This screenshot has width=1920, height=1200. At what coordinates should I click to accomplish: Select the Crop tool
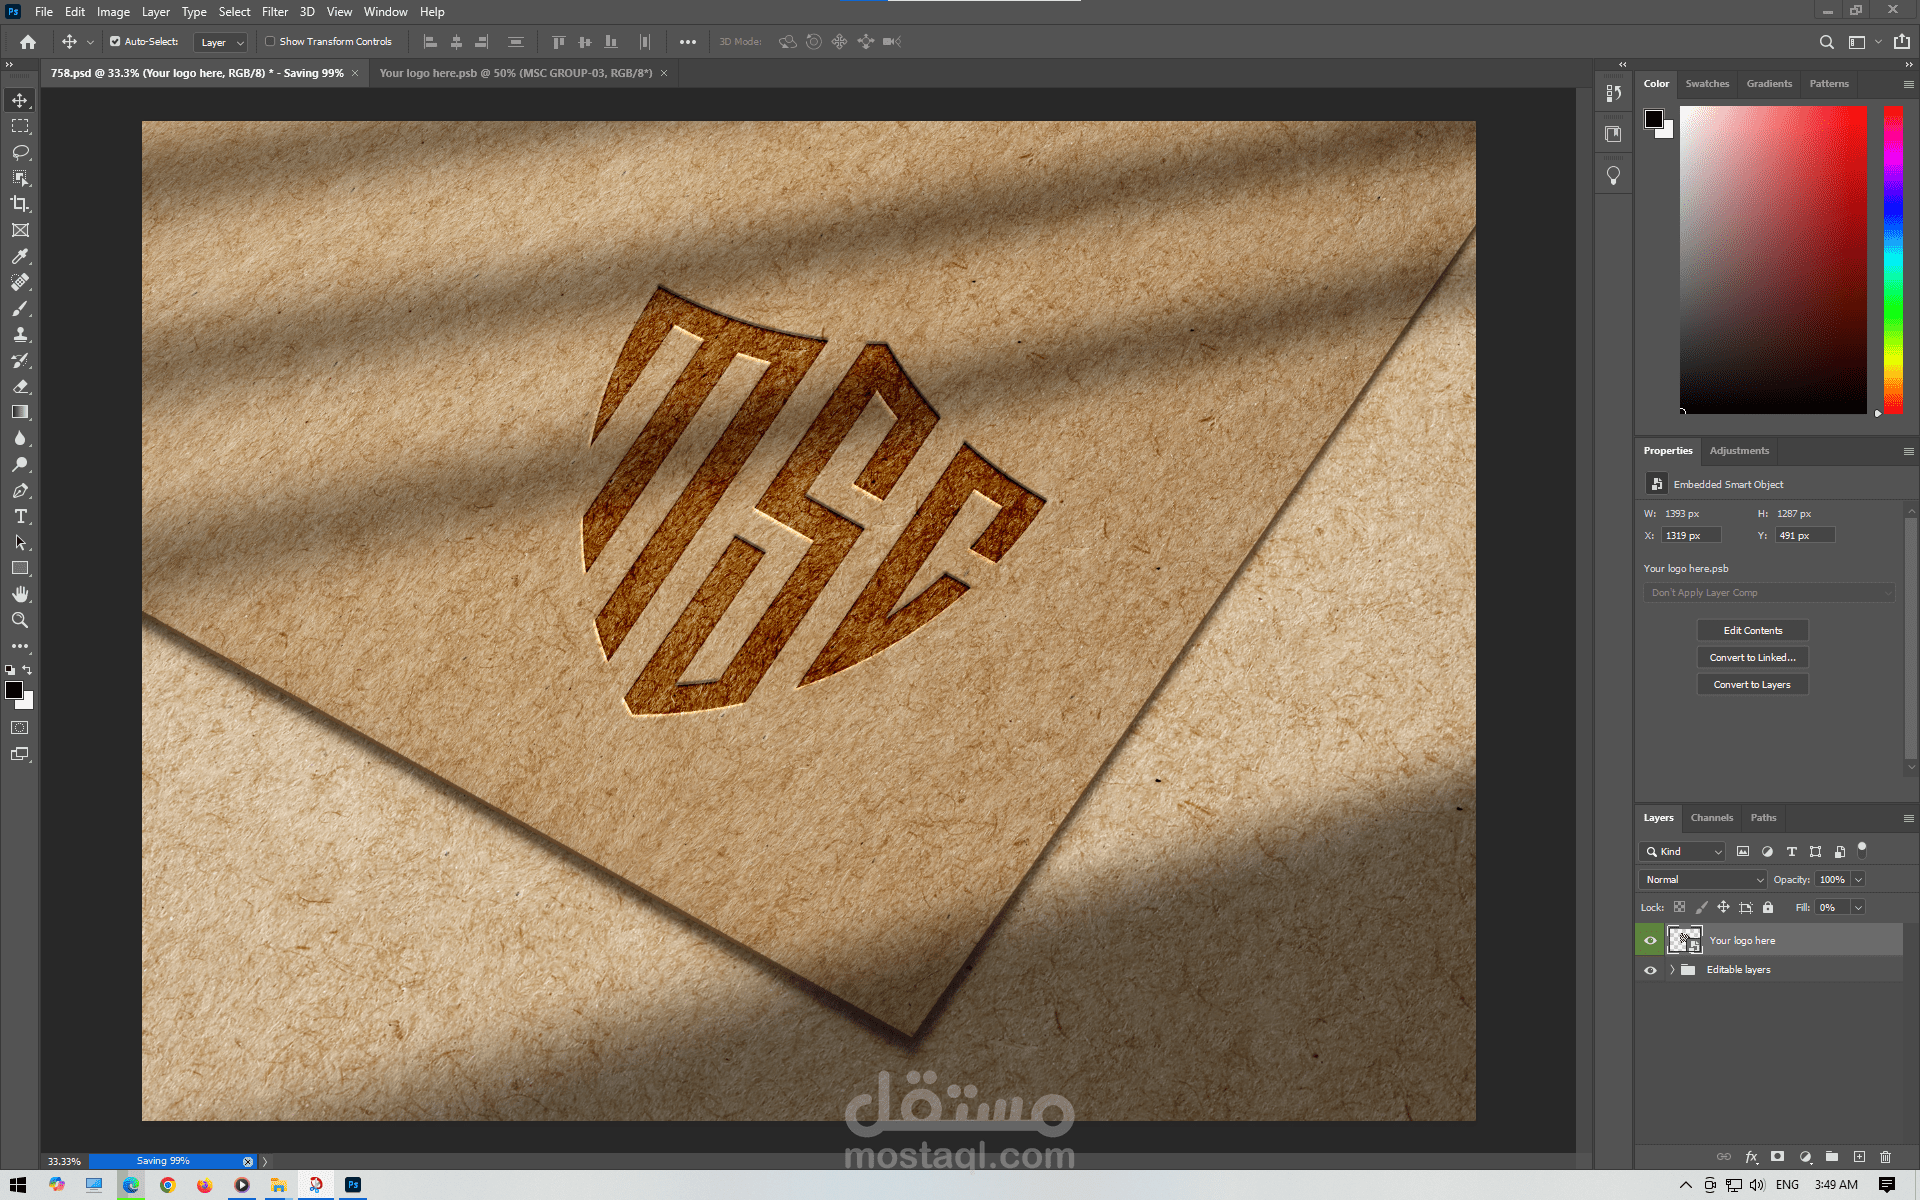pos(20,204)
